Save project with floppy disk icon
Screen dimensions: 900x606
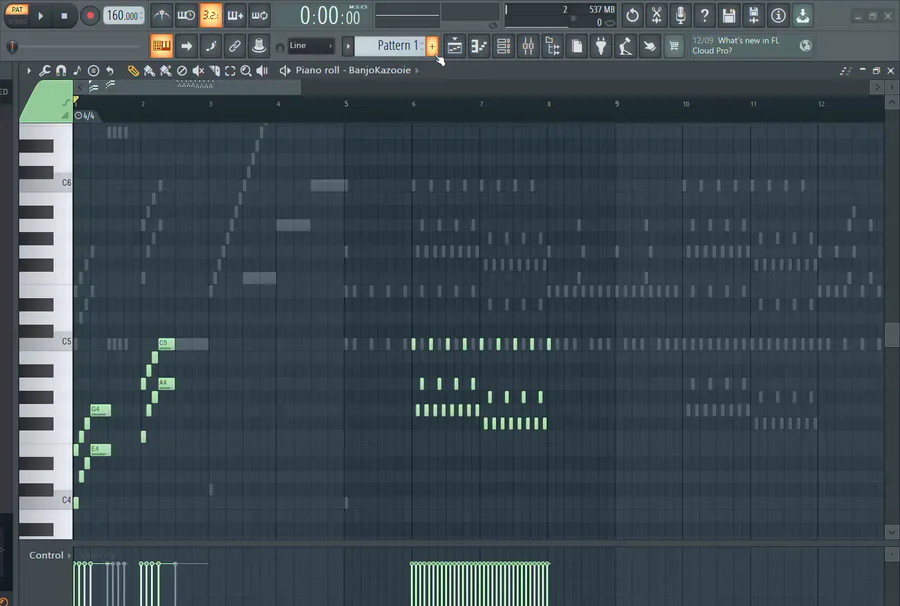(729, 15)
